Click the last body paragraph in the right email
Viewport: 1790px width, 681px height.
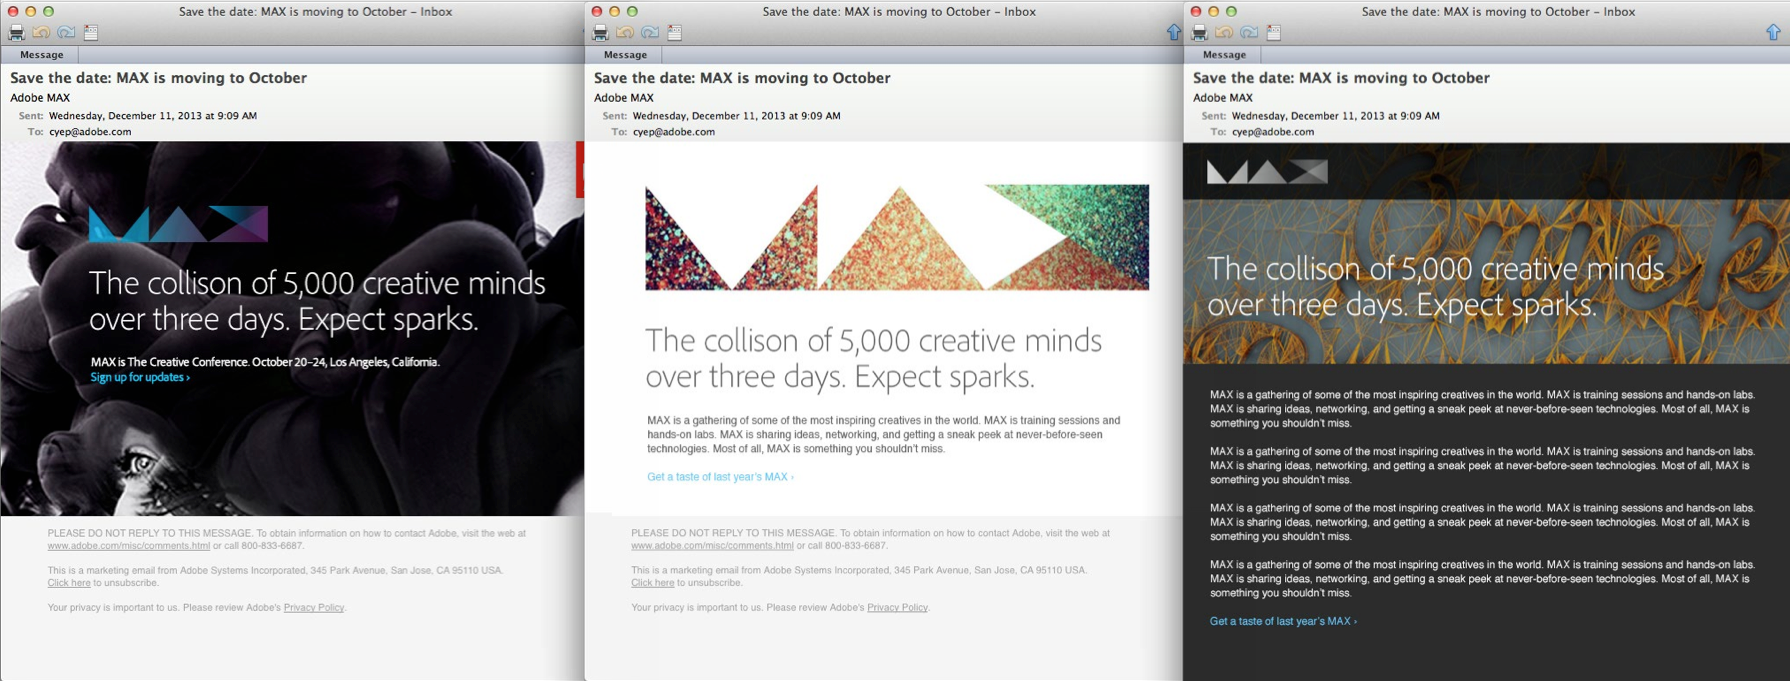pyautogui.click(x=1482, y=579)
